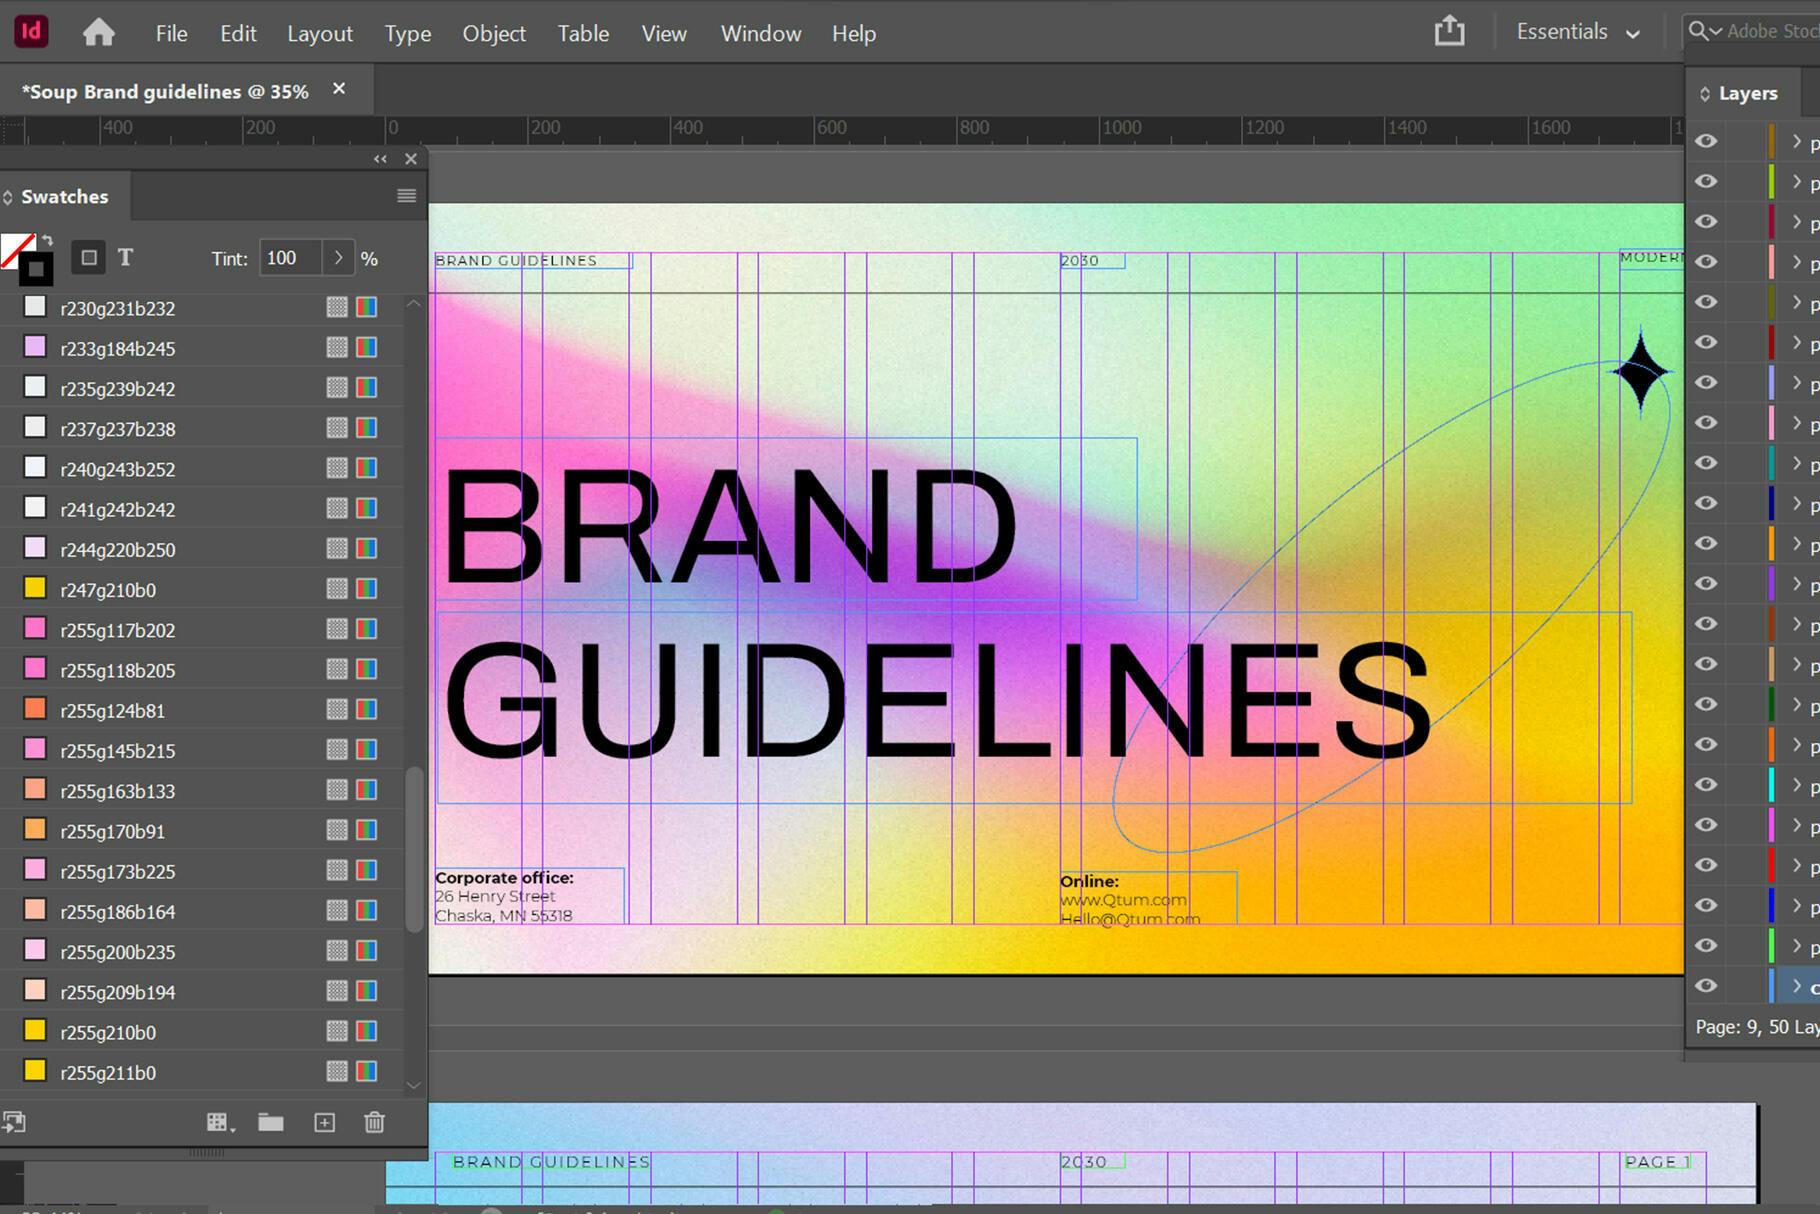Click the Delete Swatch trash icon
The image size is (1820, 1214).
coord(374,1123)
